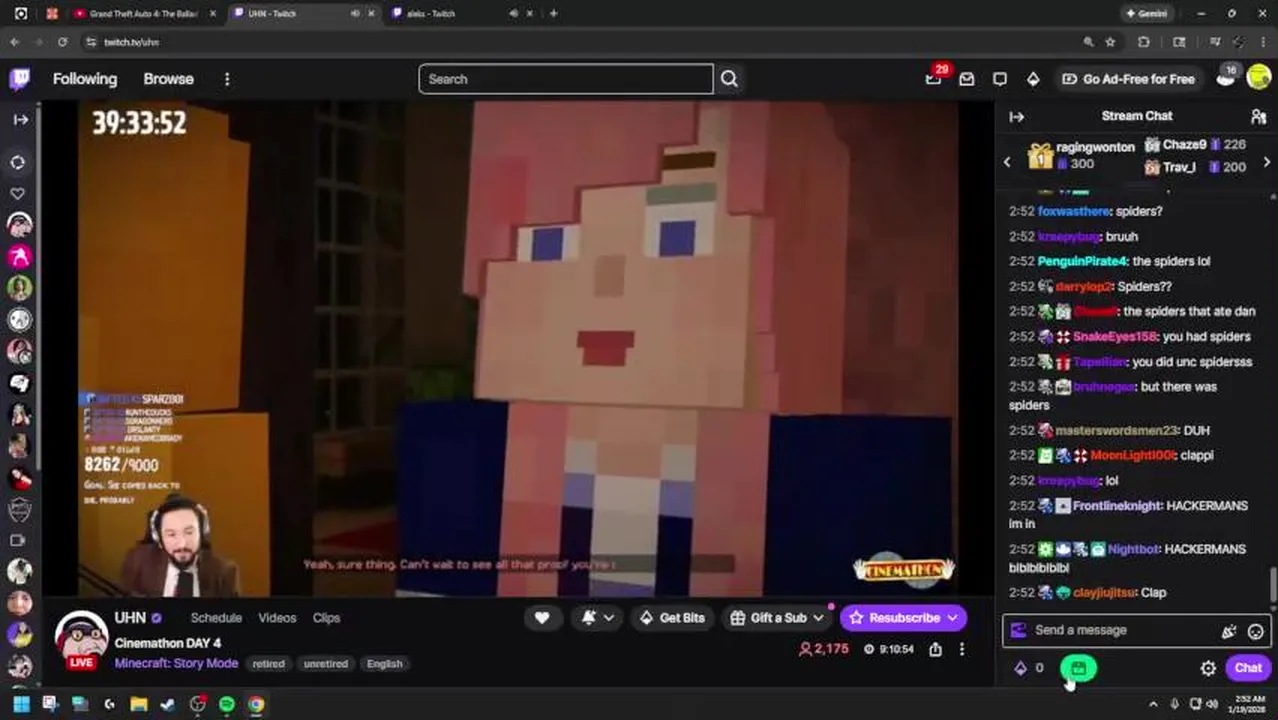Open ragingwonton top gifter entry
The image size is (1278, 720).
(1081, 156)
